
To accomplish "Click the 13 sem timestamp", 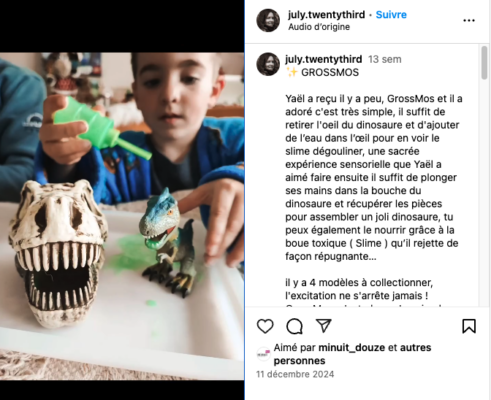I will 385,59.
